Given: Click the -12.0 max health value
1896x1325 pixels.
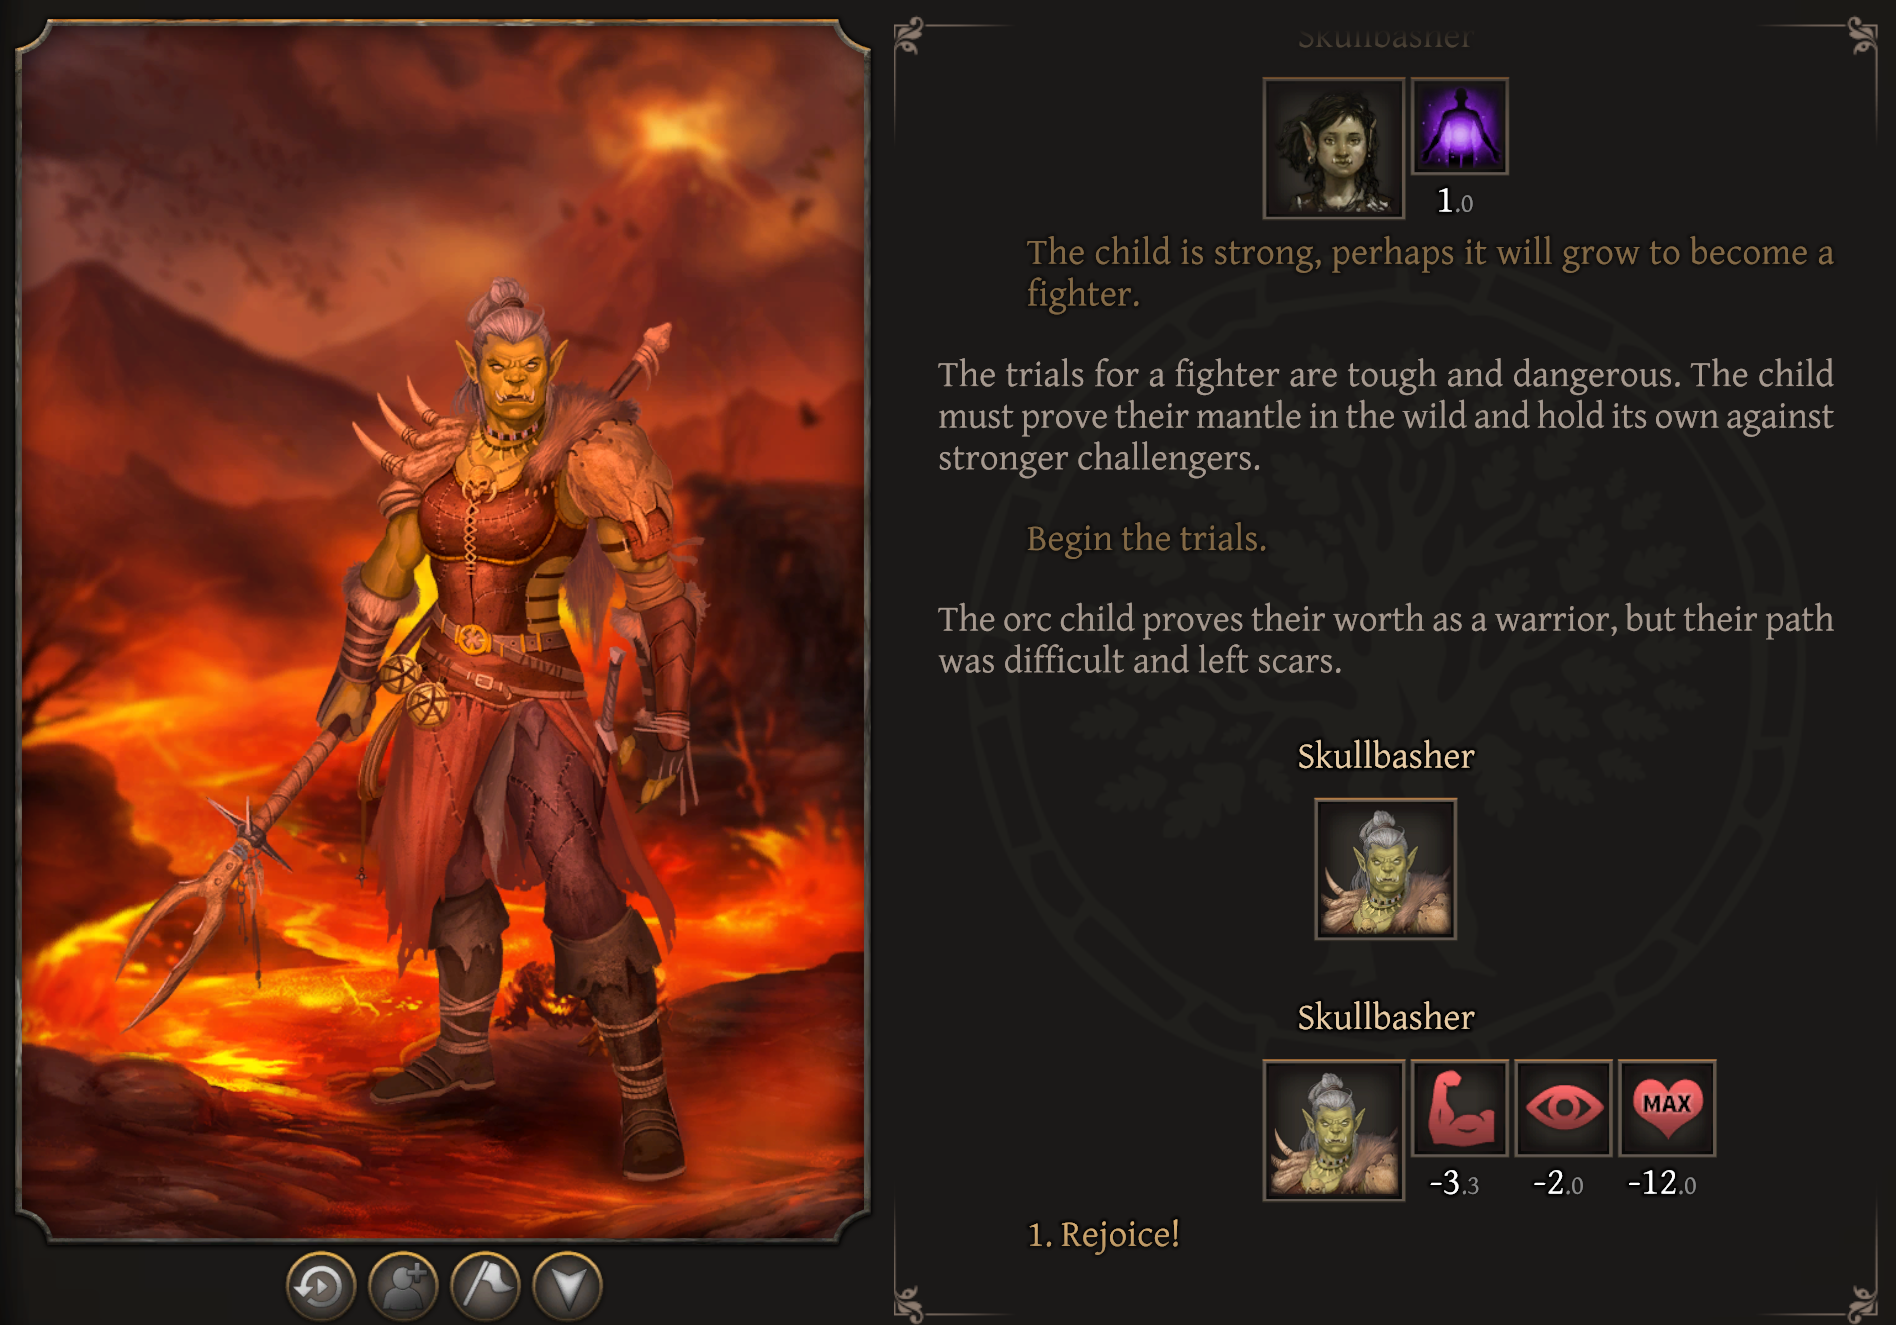Looking at the screenshot, I should 1662,1183.
